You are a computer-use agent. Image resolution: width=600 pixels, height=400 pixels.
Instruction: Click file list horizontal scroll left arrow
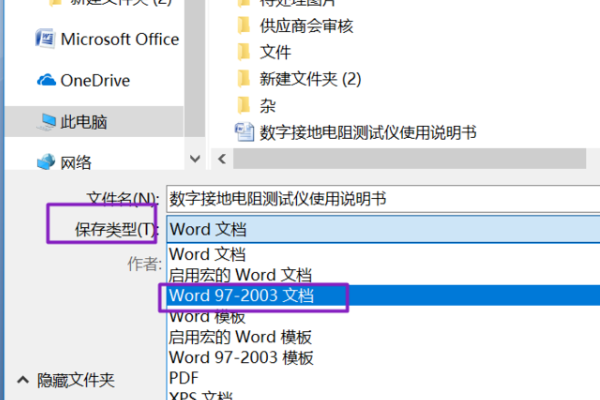click(x=222, y=158)
